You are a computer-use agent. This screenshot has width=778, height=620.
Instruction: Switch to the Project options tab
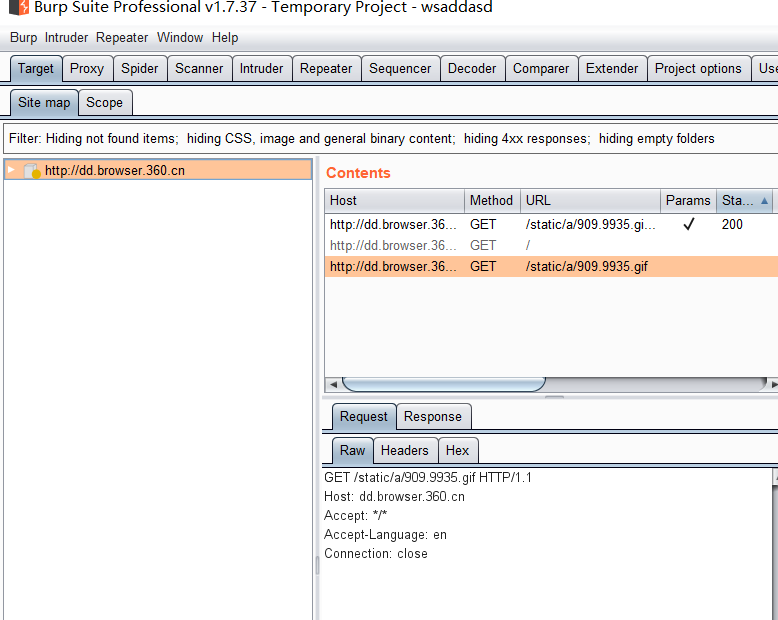[698, 68]
